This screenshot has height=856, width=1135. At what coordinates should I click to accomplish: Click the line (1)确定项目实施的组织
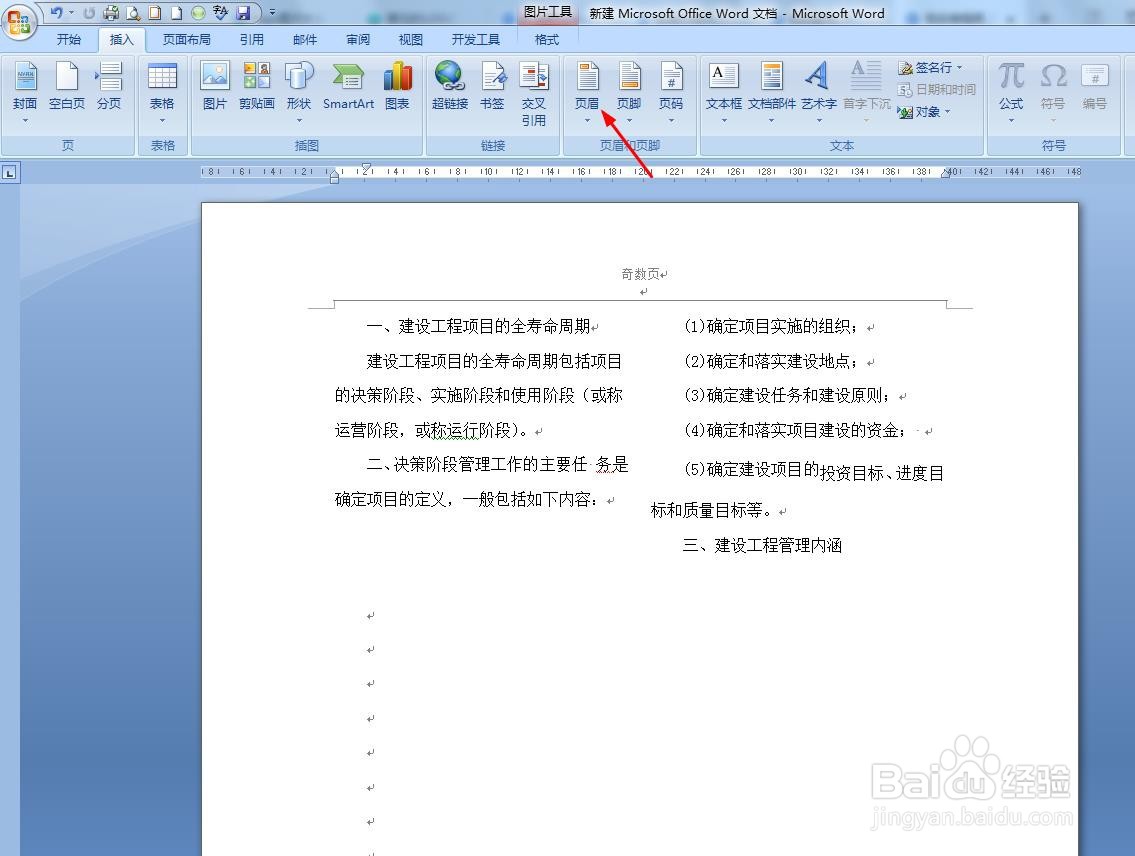point(772,327)
